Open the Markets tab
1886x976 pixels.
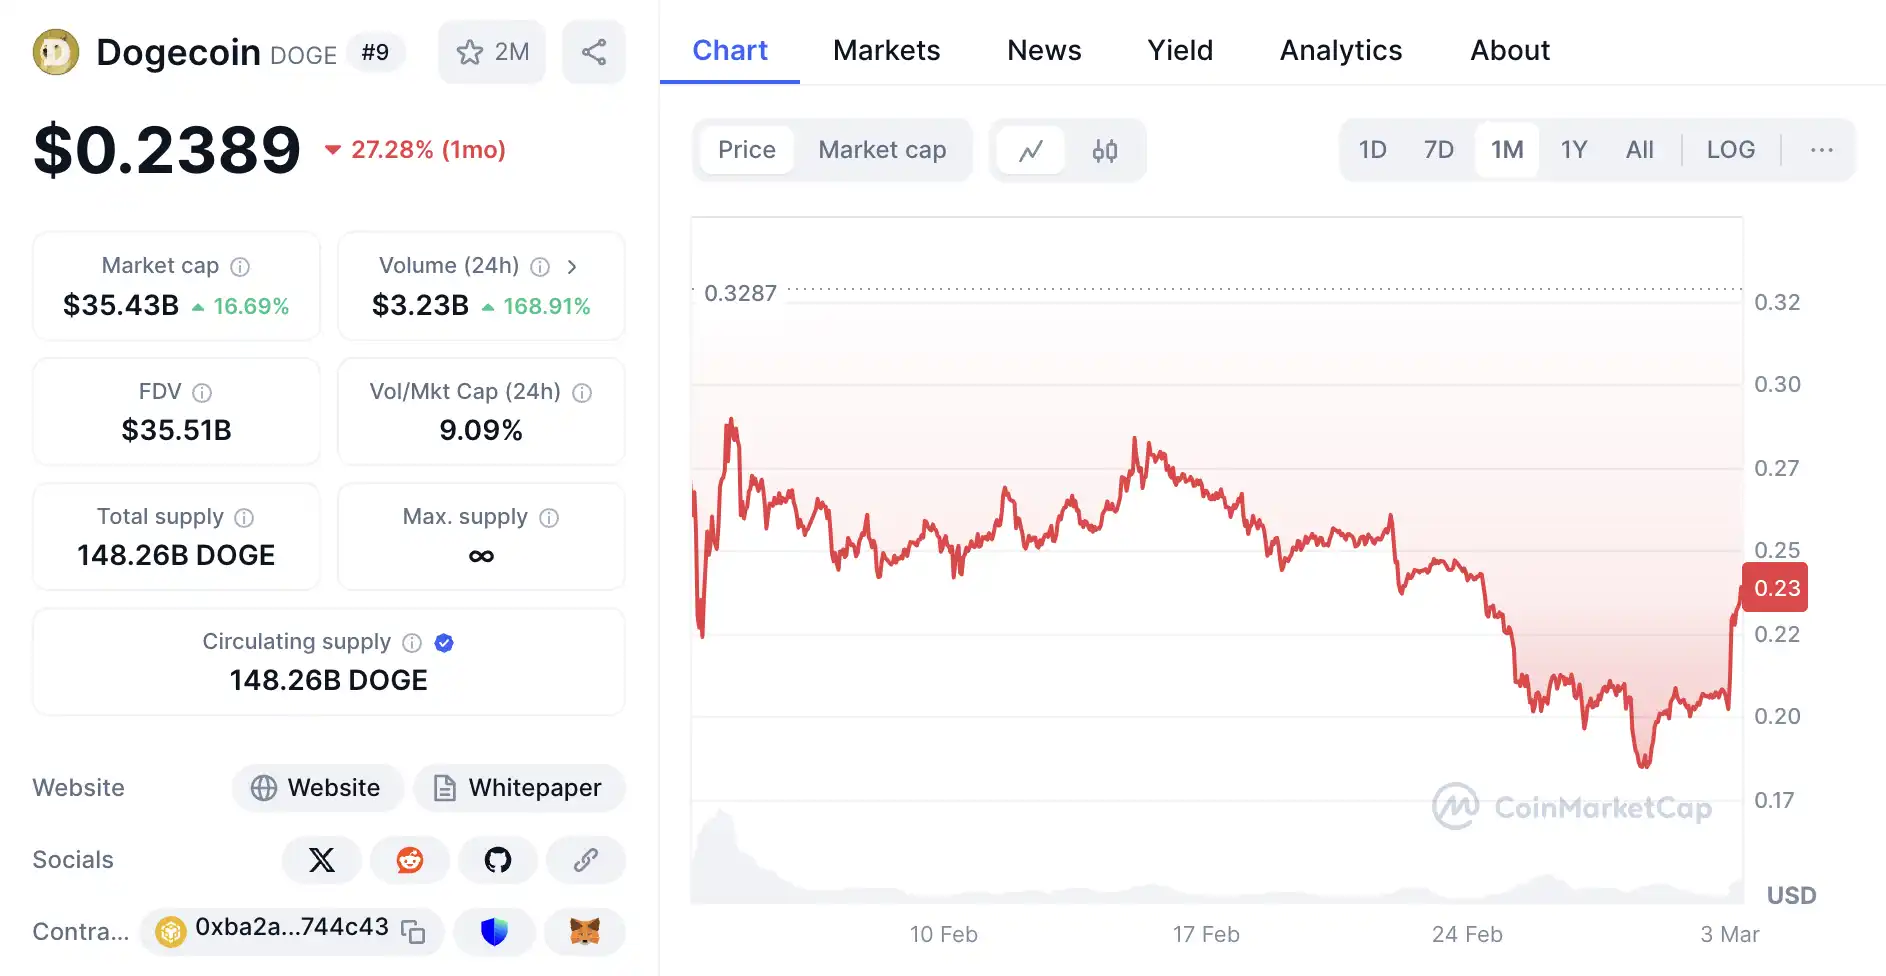point(886,50)
